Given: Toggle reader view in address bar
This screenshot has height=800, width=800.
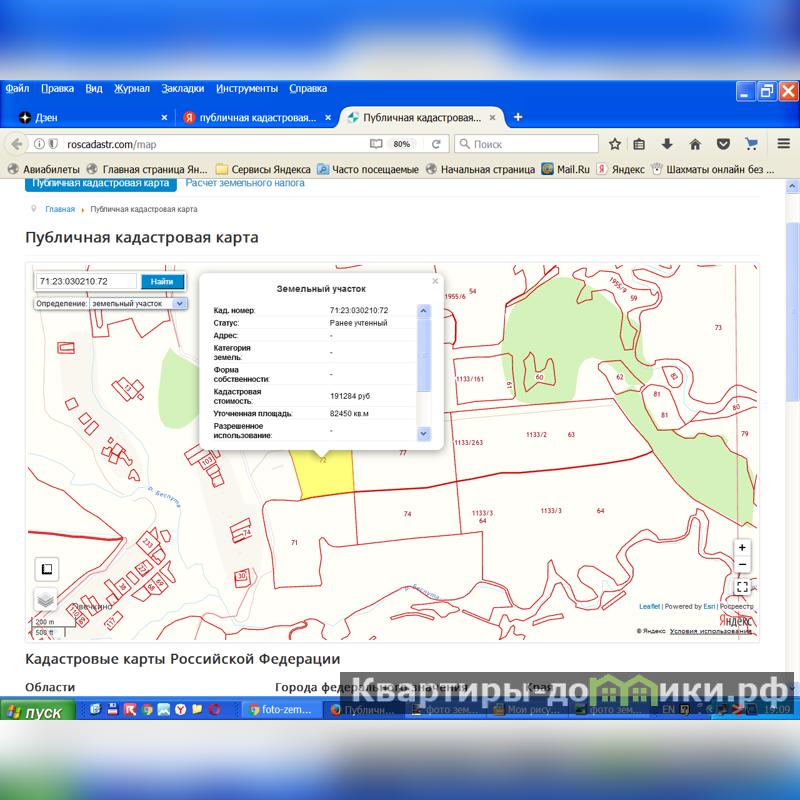Looking at the screenshot, I should [x=376, y=144].
